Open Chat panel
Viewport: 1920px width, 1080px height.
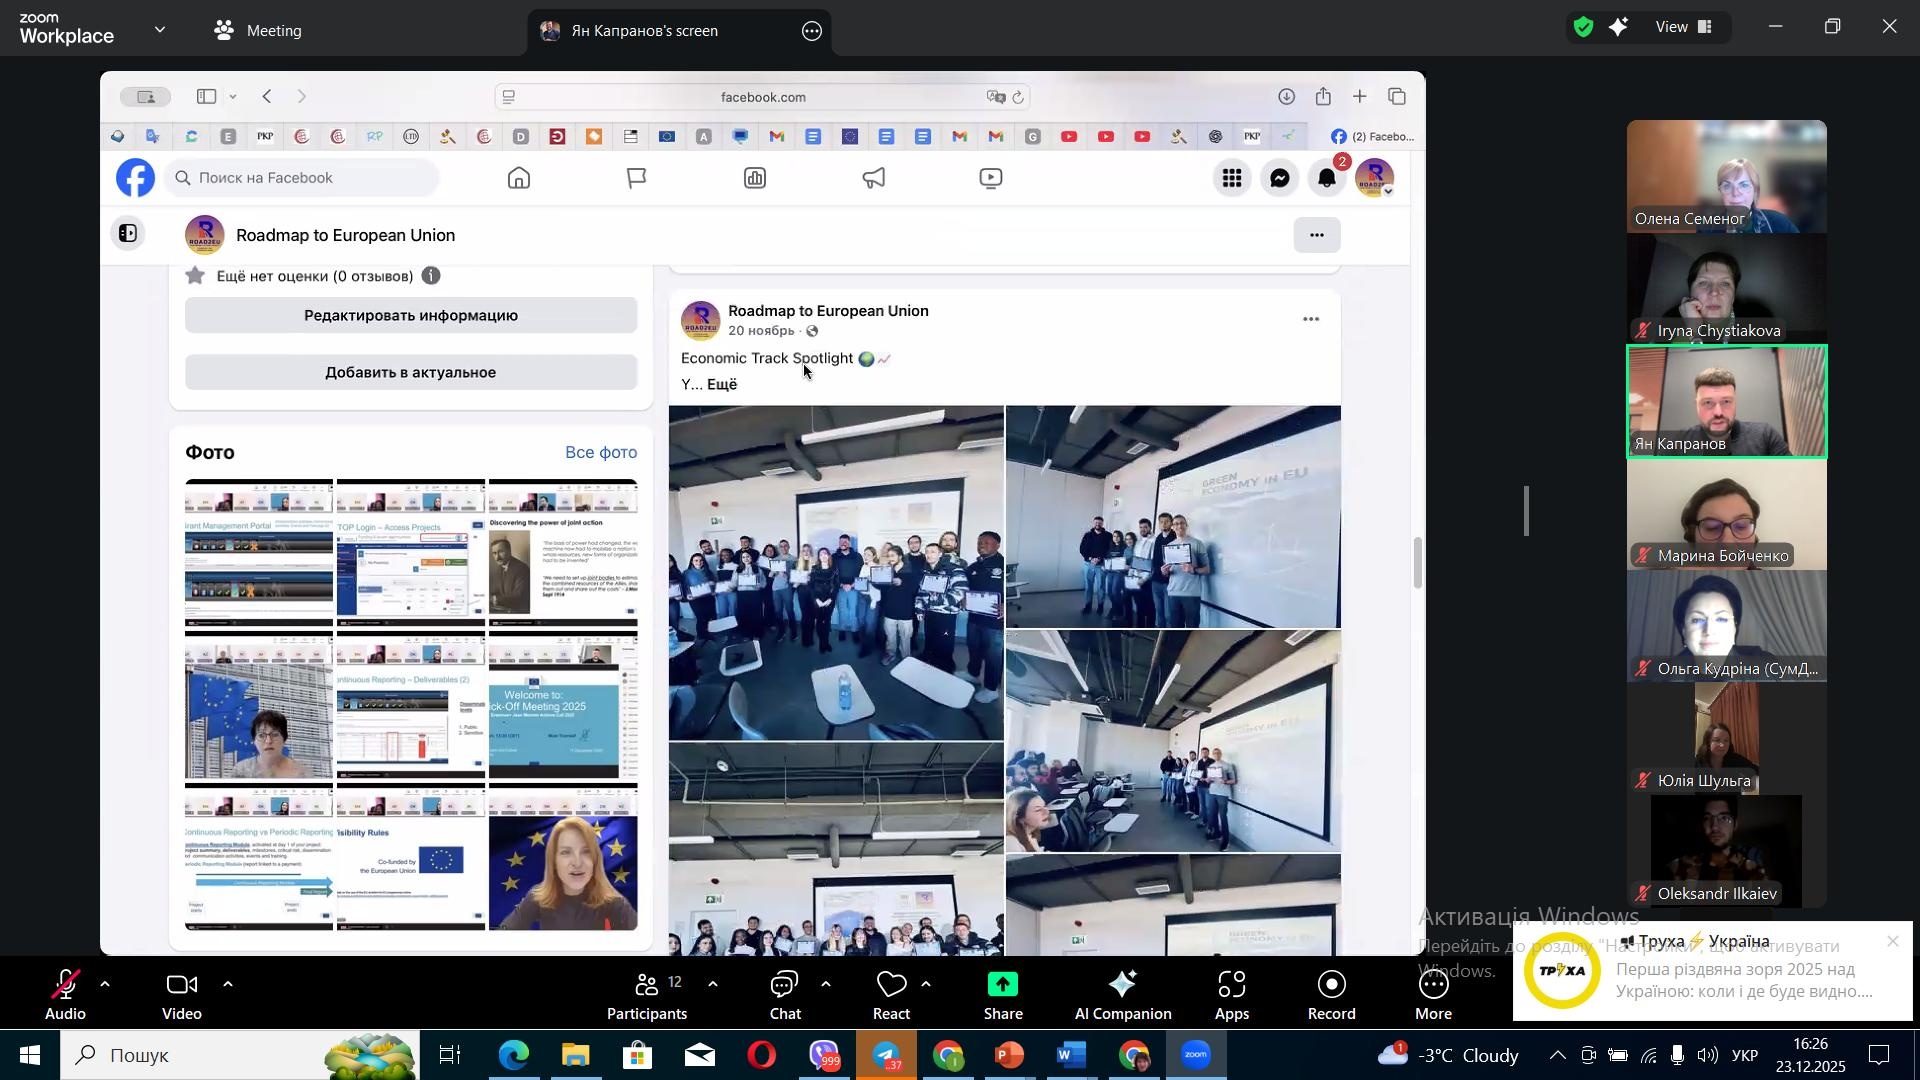785,994
